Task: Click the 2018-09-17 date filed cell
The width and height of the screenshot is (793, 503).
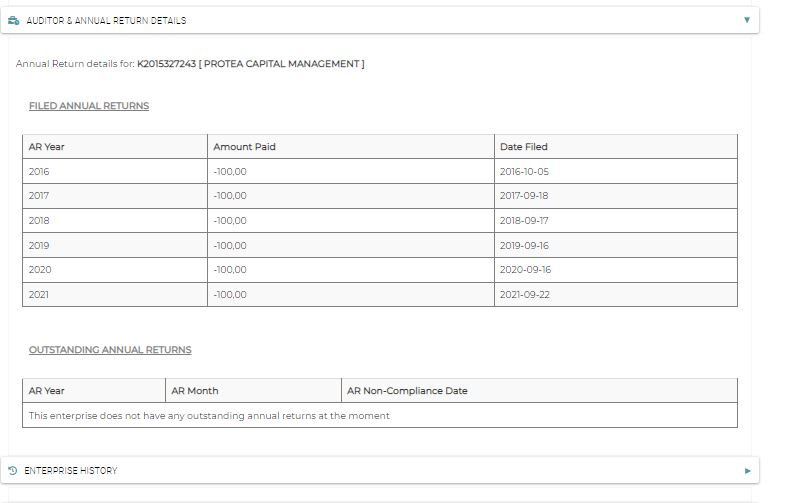Action: coord(525,220)
